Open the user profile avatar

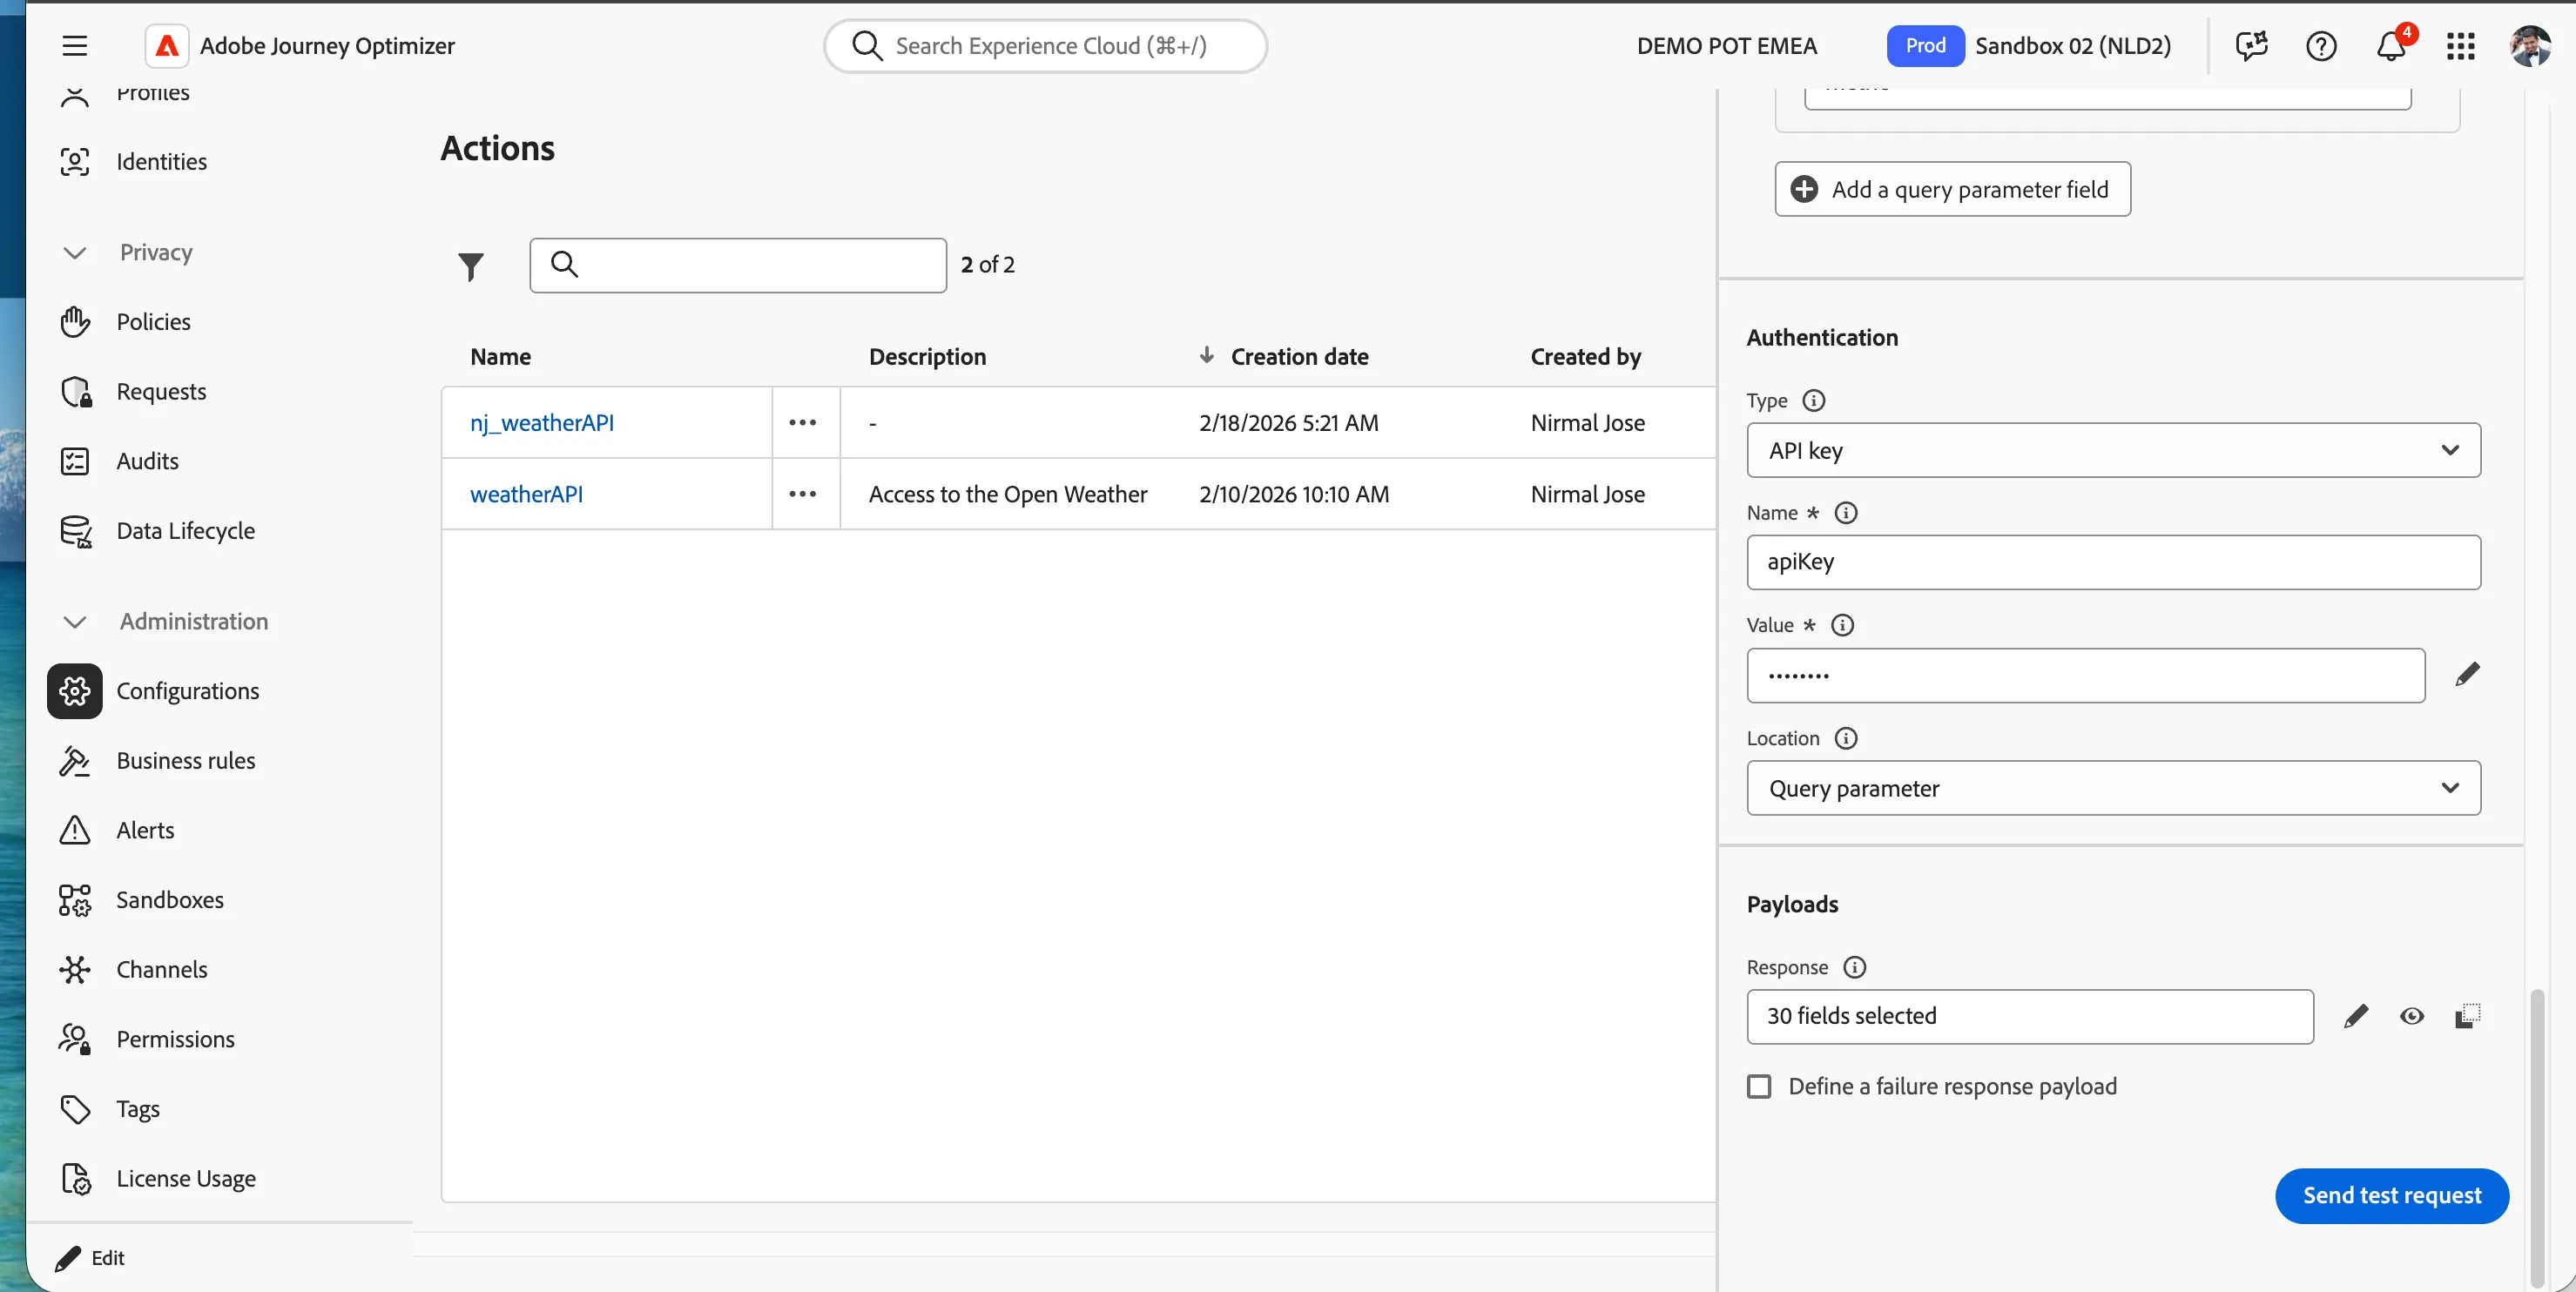tap(2531, 46)
